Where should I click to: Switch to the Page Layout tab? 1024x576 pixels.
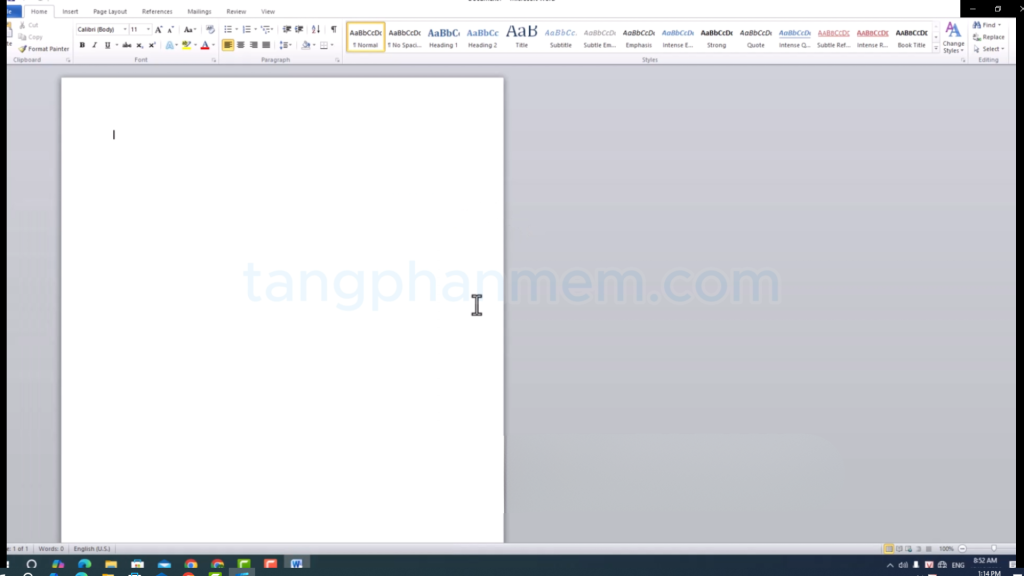tap(110, 11)
